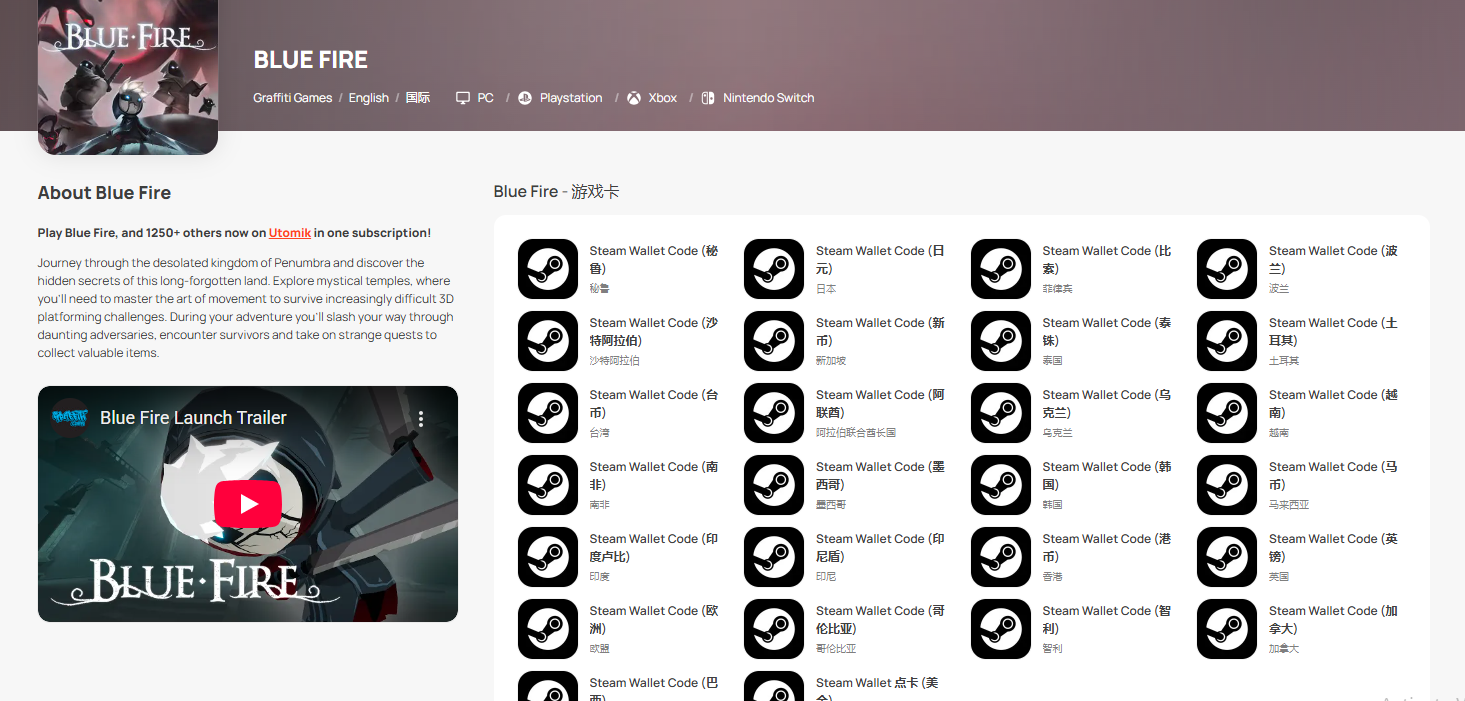Play the Blue Fire Launch Trailer

click(x=247, y=504)
